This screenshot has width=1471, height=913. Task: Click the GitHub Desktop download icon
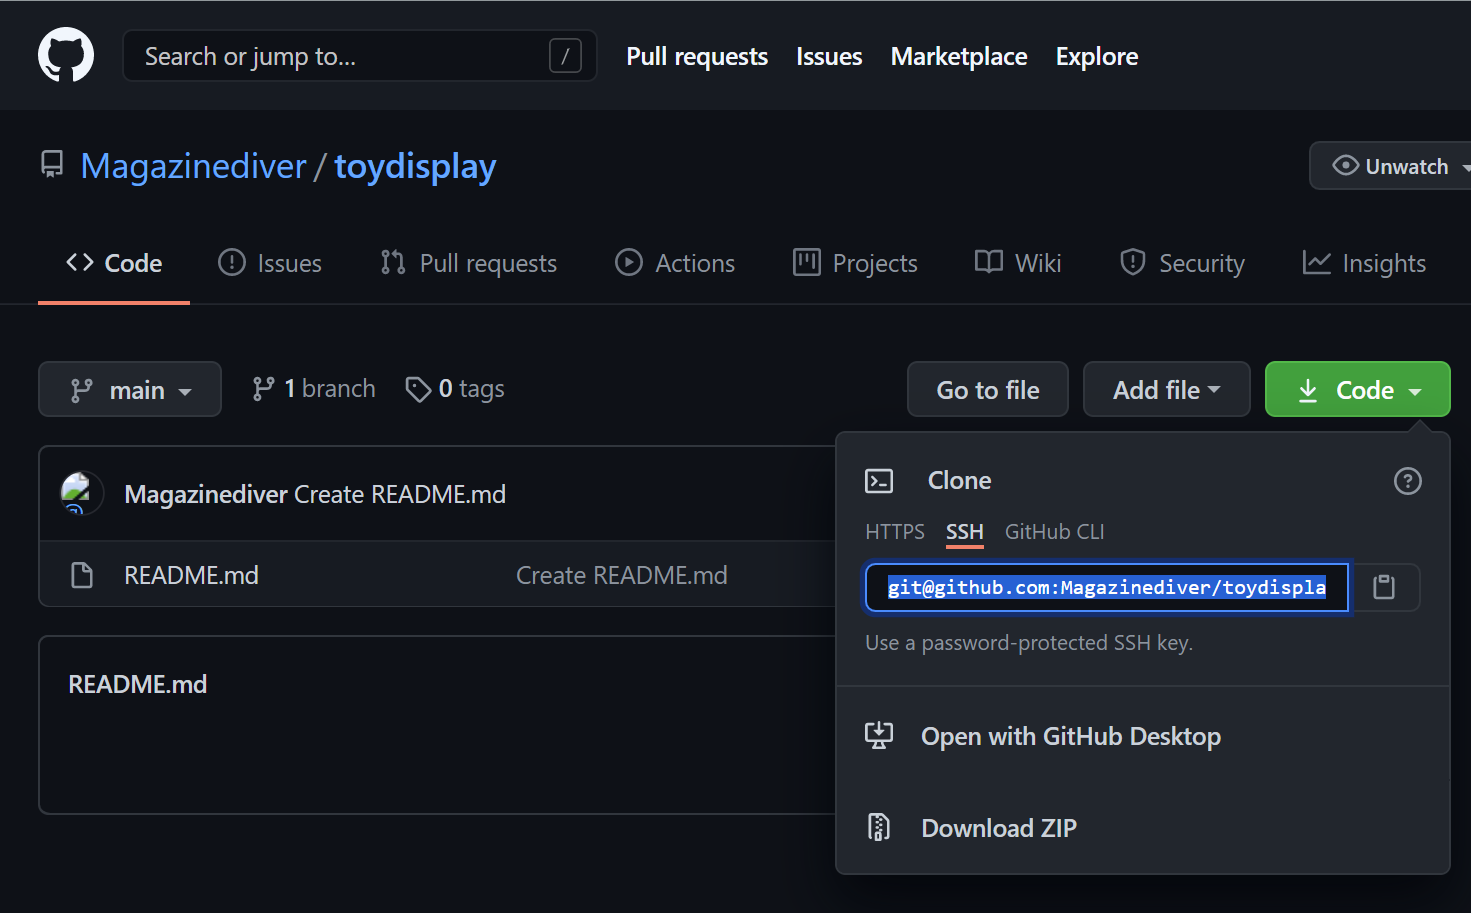tap(879, 735)
